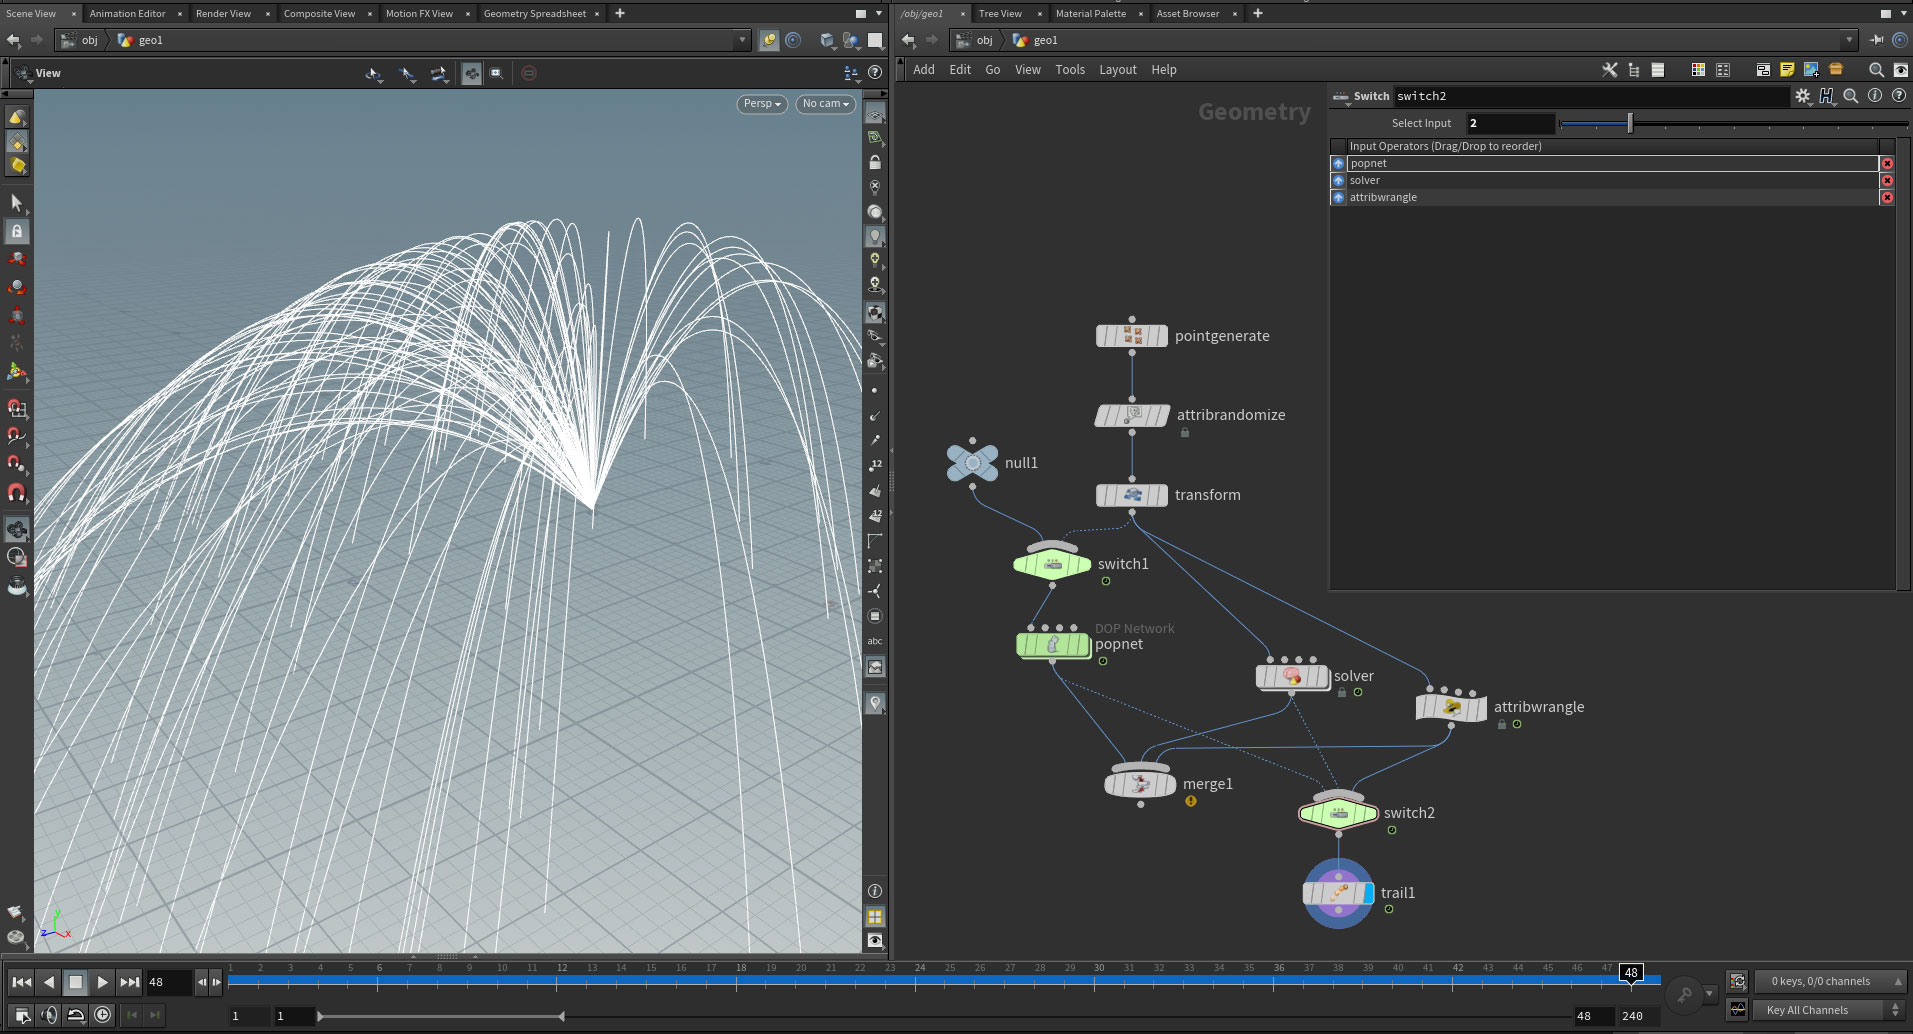This screenshot has width=1913, height=1034.
Task: Click the pointgenerate node icon
Action: pos(1132,336)
